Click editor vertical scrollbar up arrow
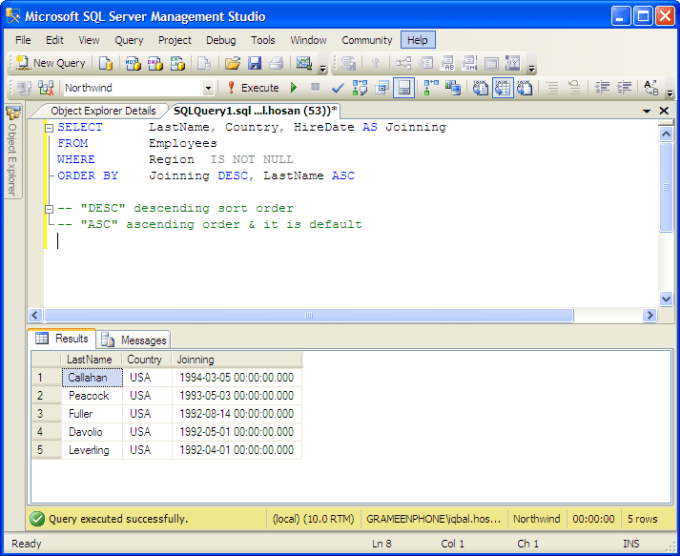 point(666,134)
